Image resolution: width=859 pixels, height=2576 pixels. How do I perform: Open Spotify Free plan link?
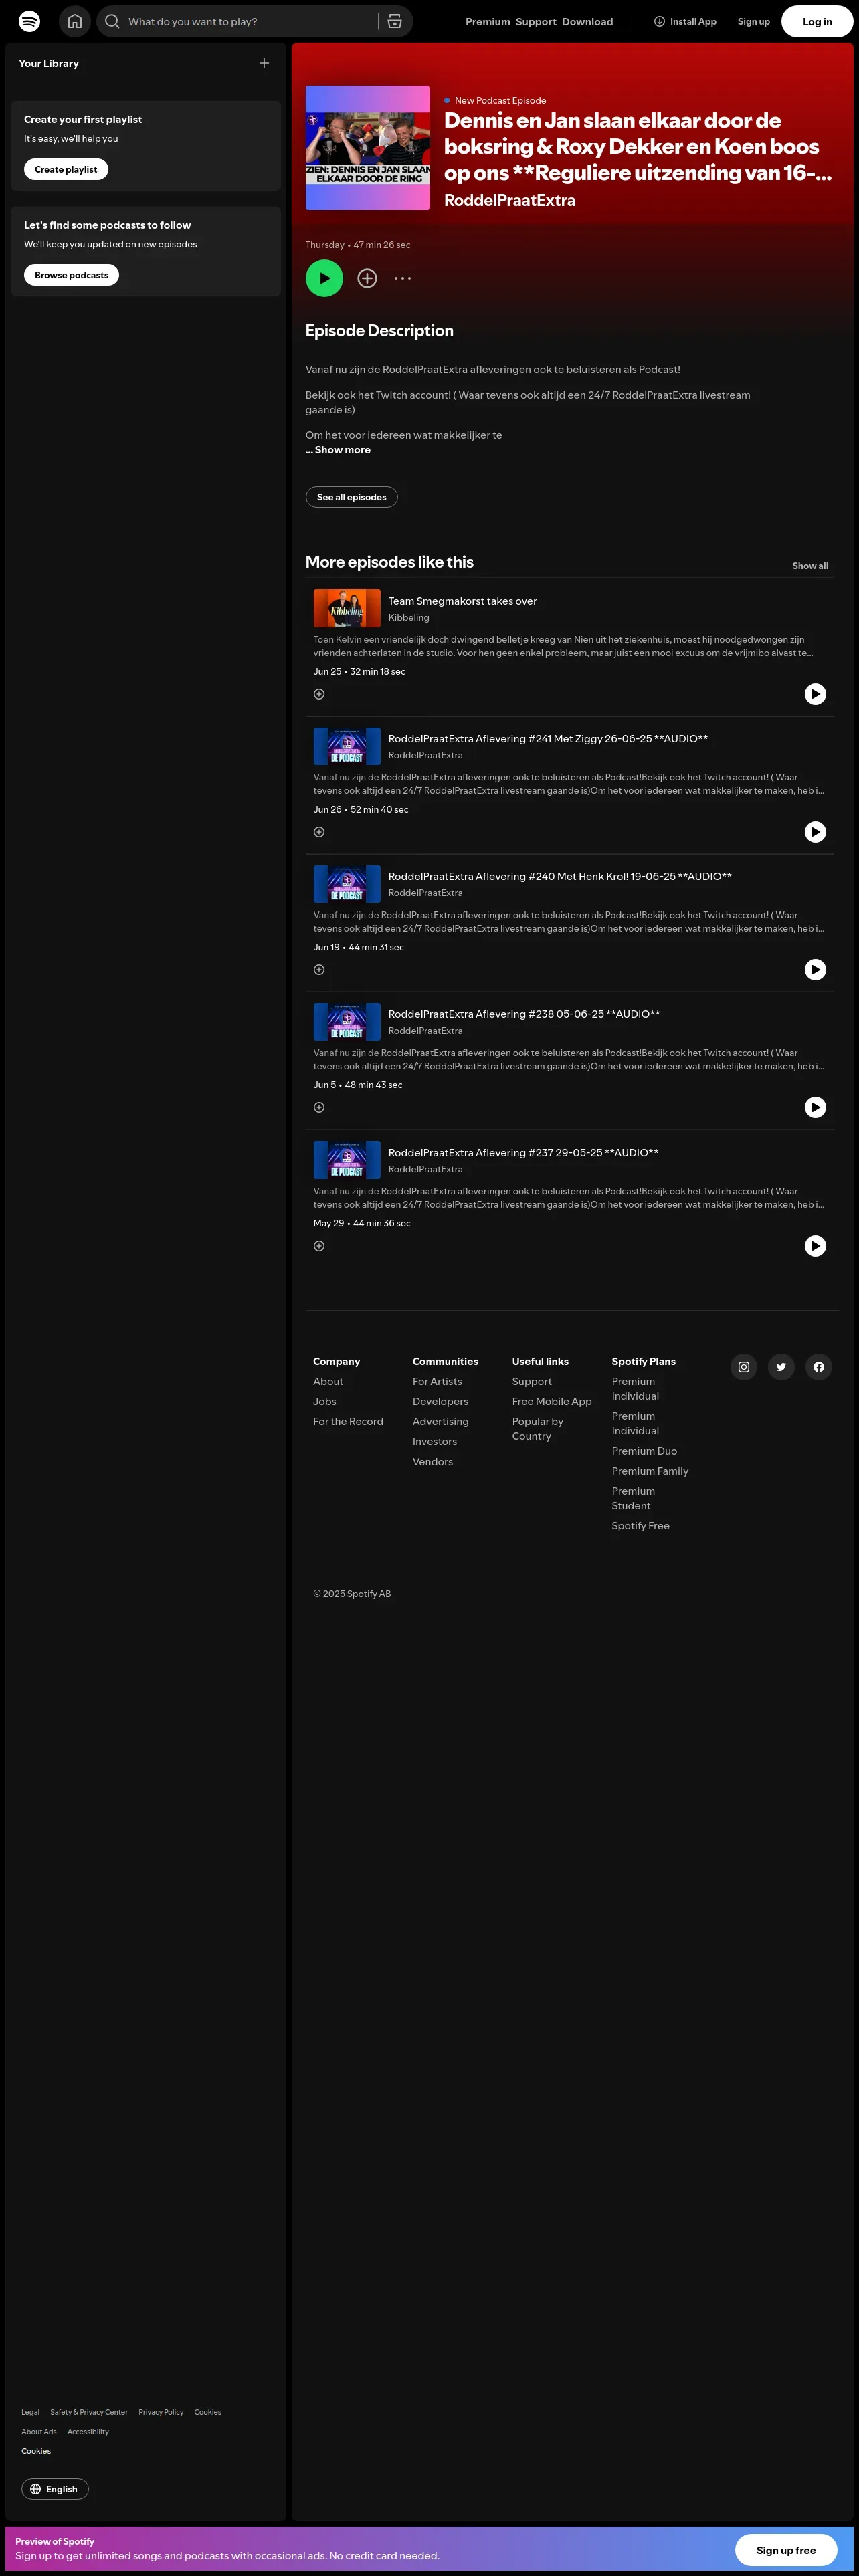click(641, 1526)
